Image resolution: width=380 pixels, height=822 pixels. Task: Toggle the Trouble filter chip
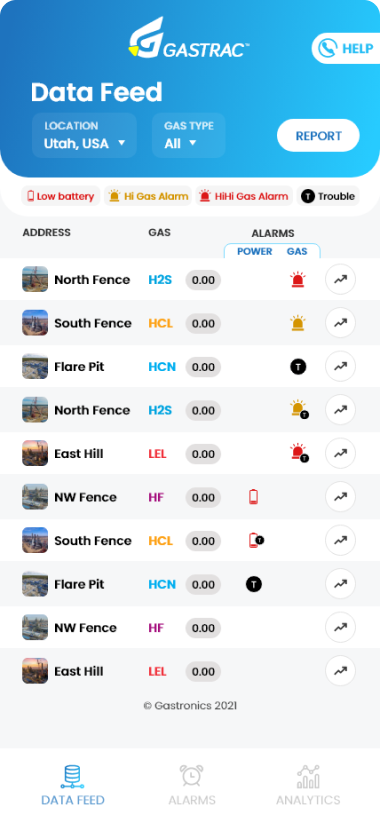pos(328,196)
